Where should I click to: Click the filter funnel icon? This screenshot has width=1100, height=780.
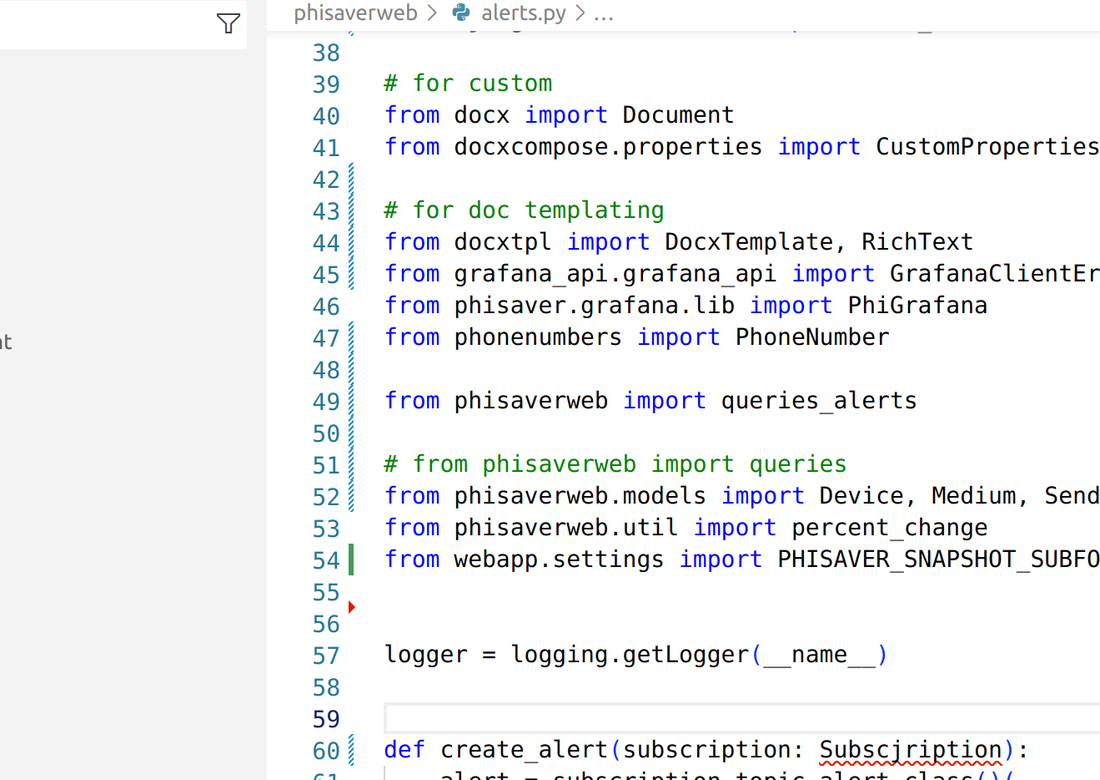[228, 24]
